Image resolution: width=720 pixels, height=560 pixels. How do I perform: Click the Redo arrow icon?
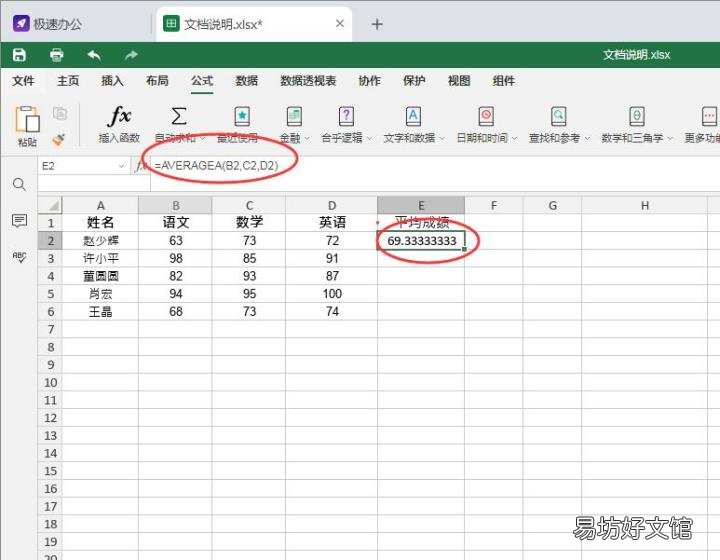coord(131,56)
